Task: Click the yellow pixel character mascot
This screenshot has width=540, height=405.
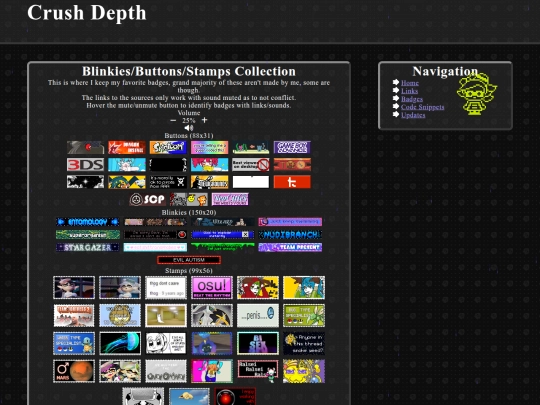Action: (x=477, y=94)
